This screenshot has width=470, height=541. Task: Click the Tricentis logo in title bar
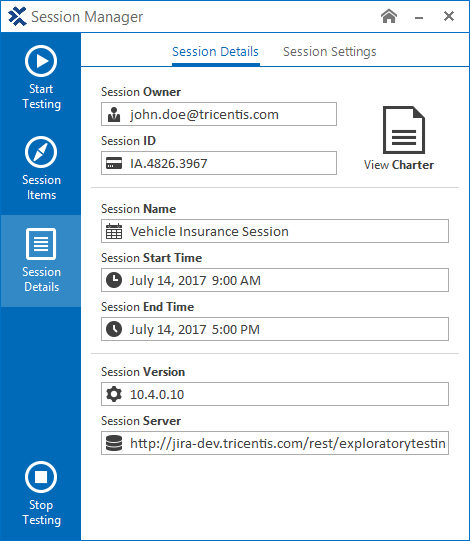pyautogui.click(x=17, y=16)
